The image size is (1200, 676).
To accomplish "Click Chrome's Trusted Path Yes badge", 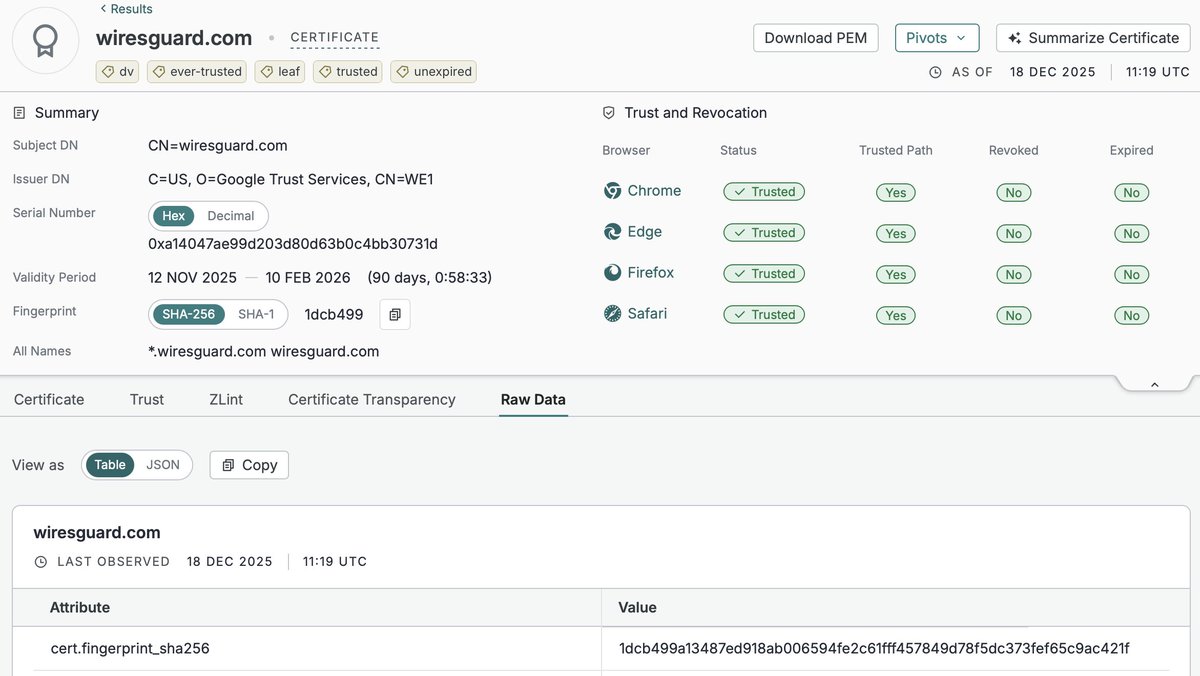I will click(896, 193).
